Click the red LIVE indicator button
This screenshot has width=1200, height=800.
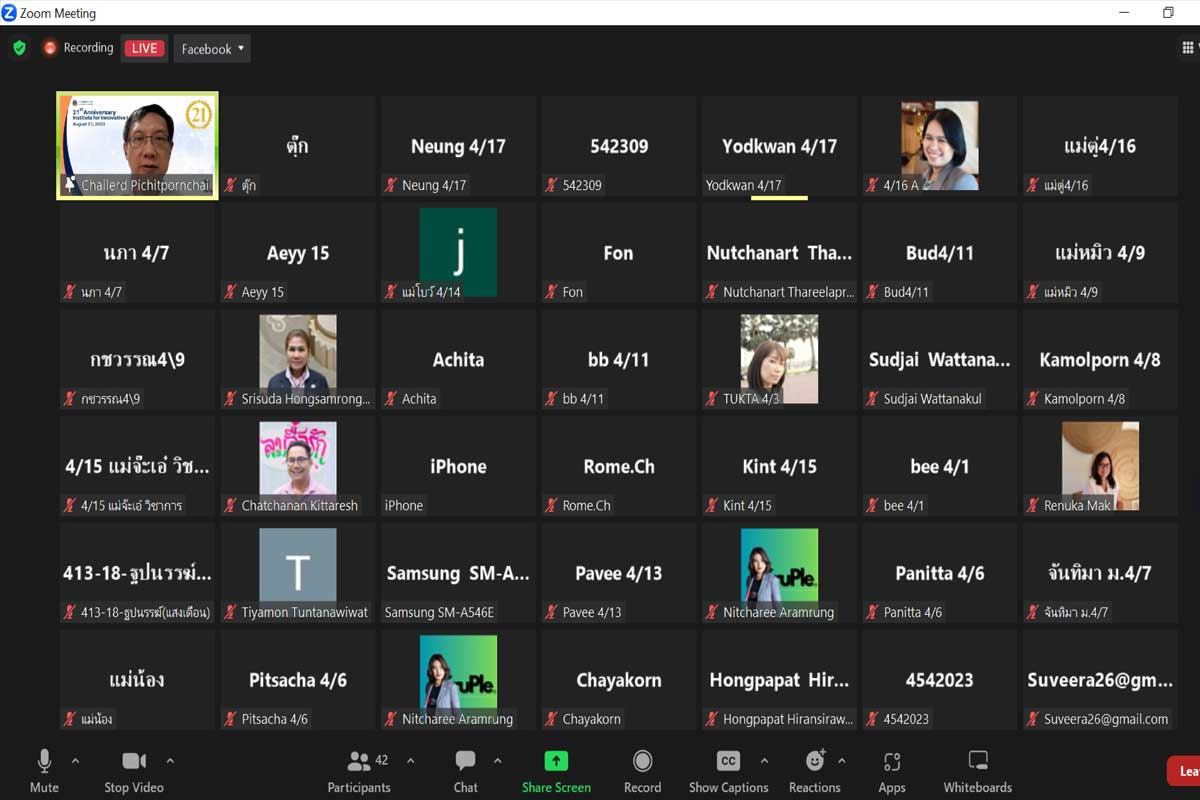tap(144, 48)
